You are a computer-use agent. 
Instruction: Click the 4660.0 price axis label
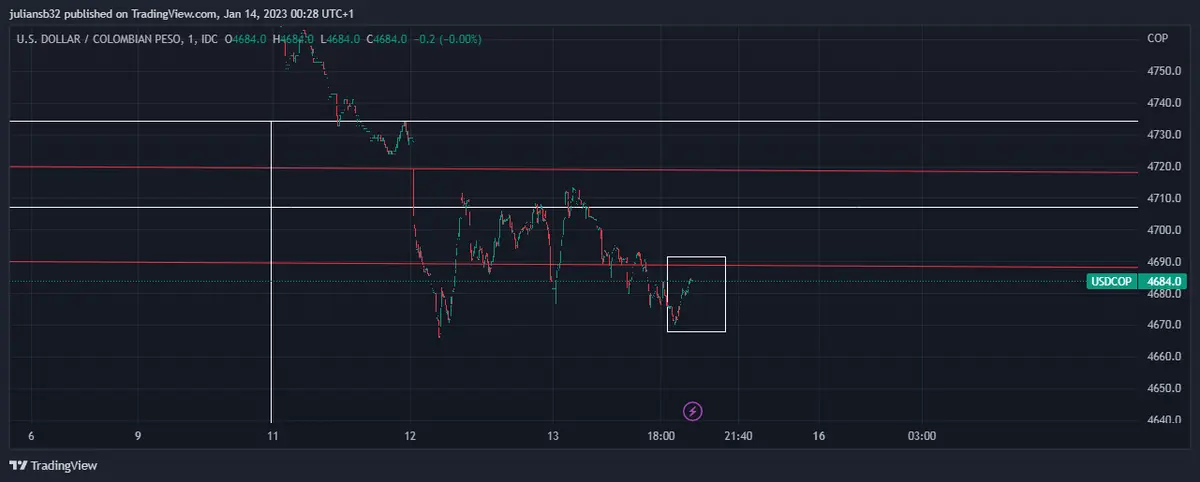point(1164,357)
